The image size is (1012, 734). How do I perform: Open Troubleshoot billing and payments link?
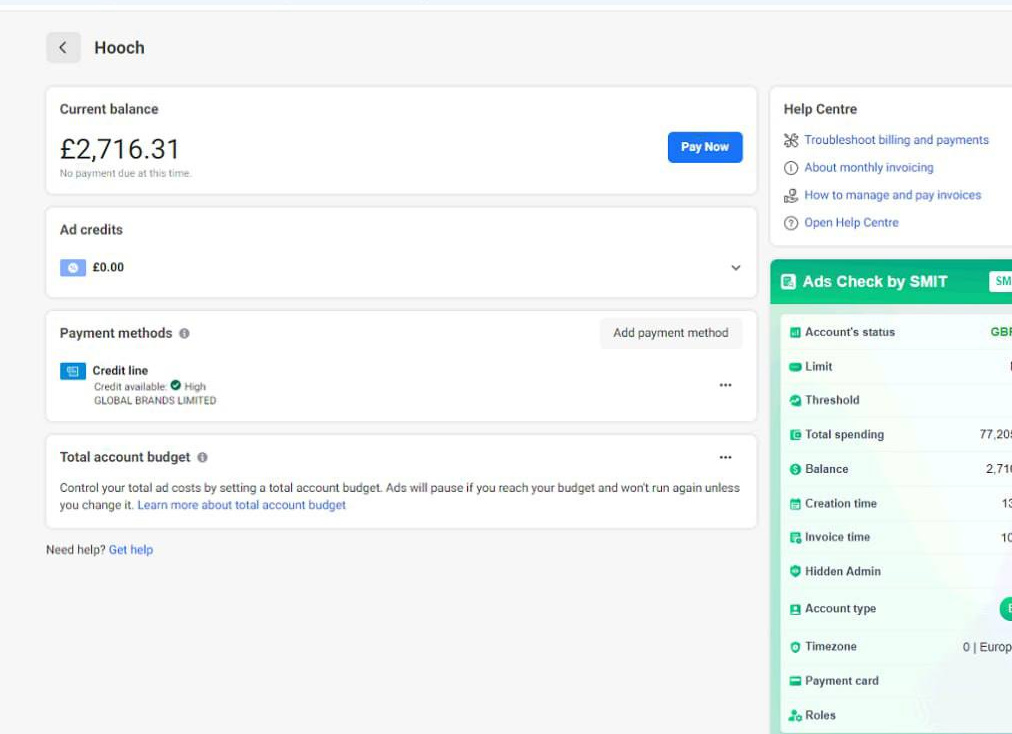coord(896,140)
